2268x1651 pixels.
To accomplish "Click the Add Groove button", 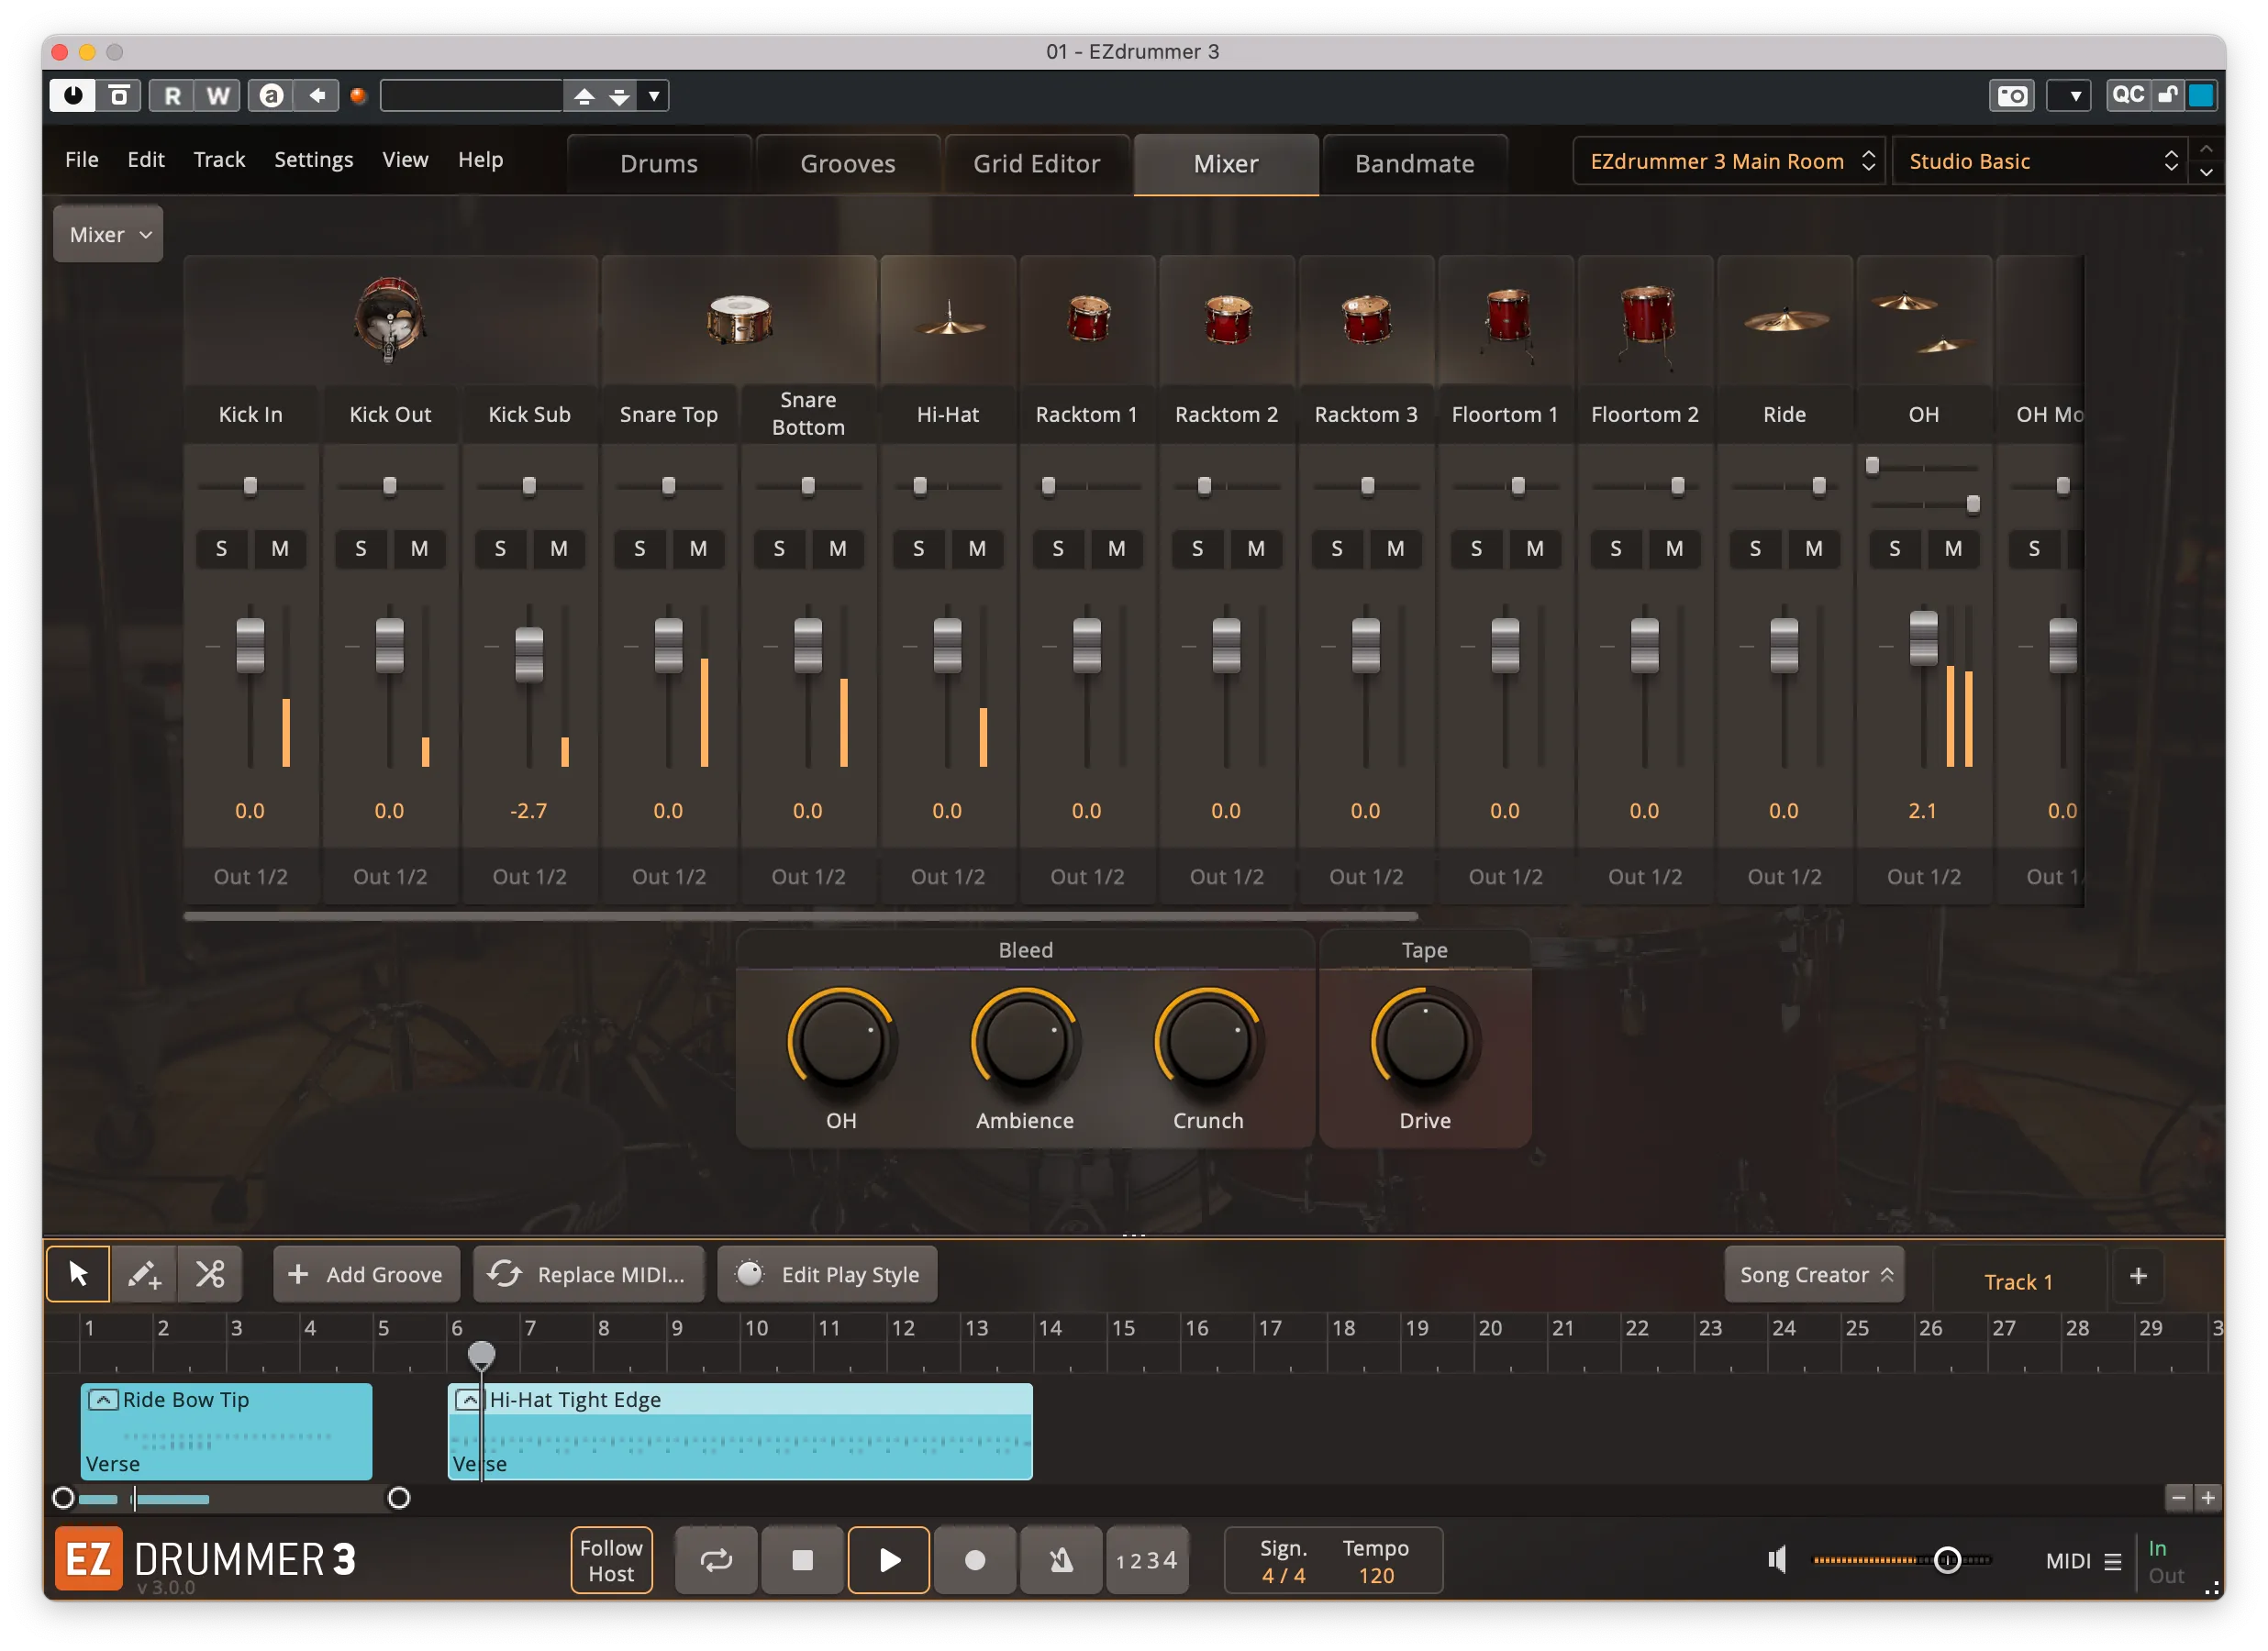I will pyautogui.click(x=366, y=1274).
